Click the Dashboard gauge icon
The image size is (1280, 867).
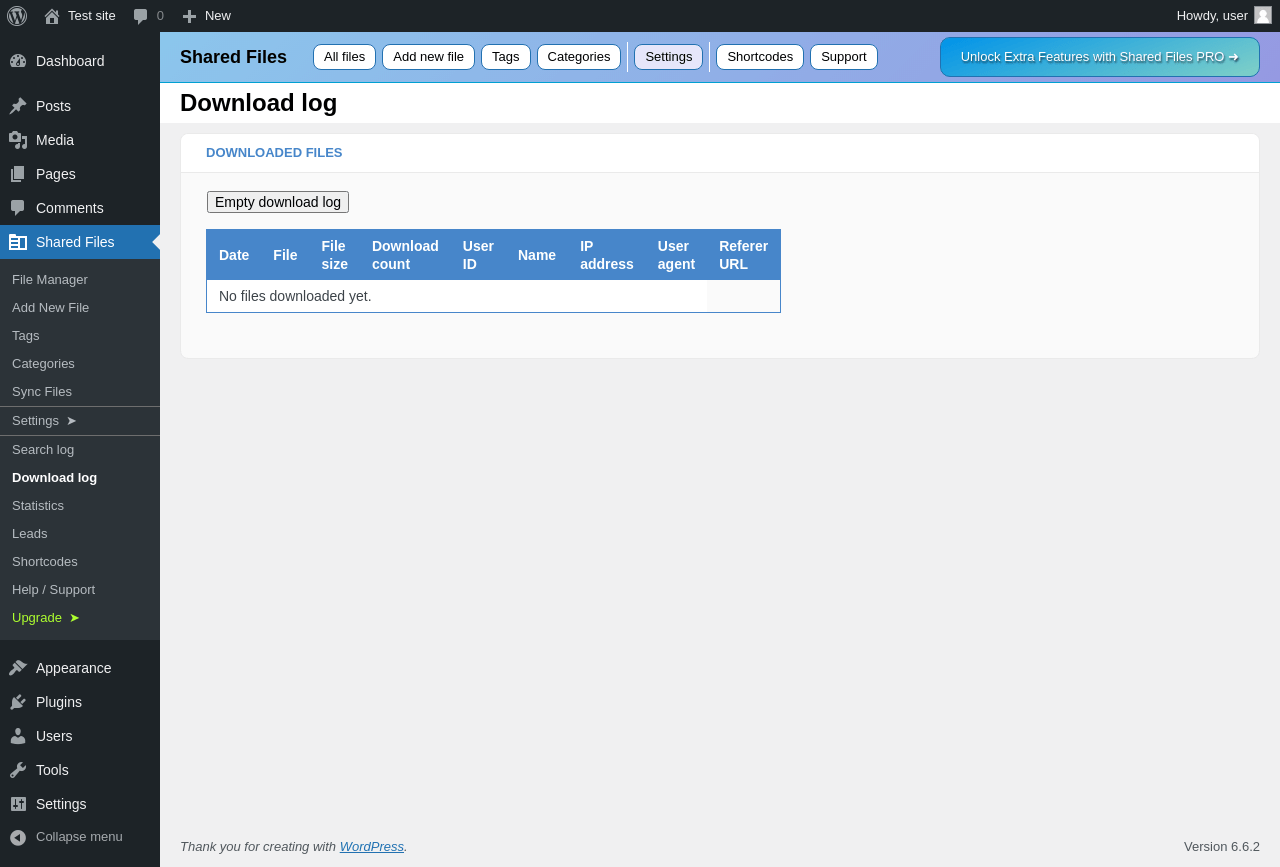coord(18,61)
